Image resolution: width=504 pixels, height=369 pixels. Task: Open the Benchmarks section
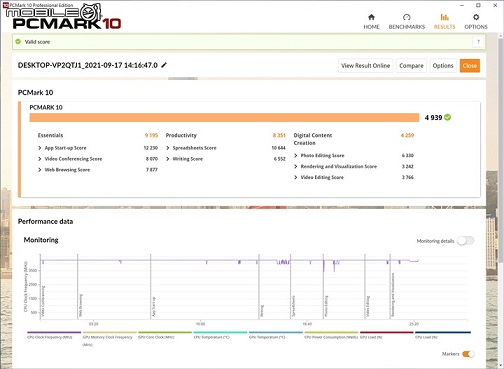click(407, 22)
